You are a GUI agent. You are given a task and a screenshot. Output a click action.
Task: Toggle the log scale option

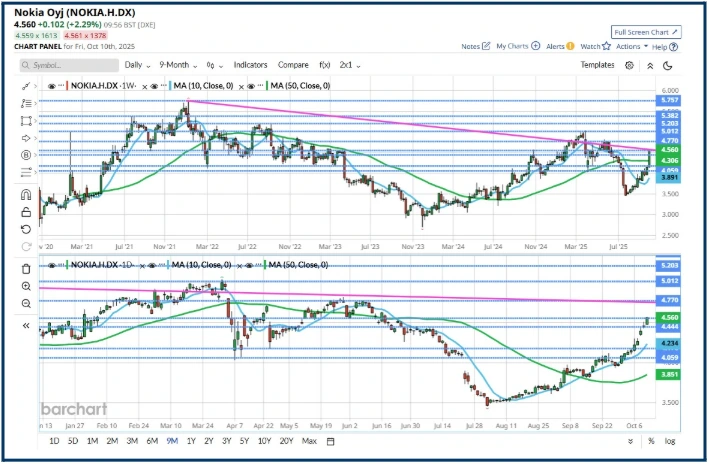point(669,441)
